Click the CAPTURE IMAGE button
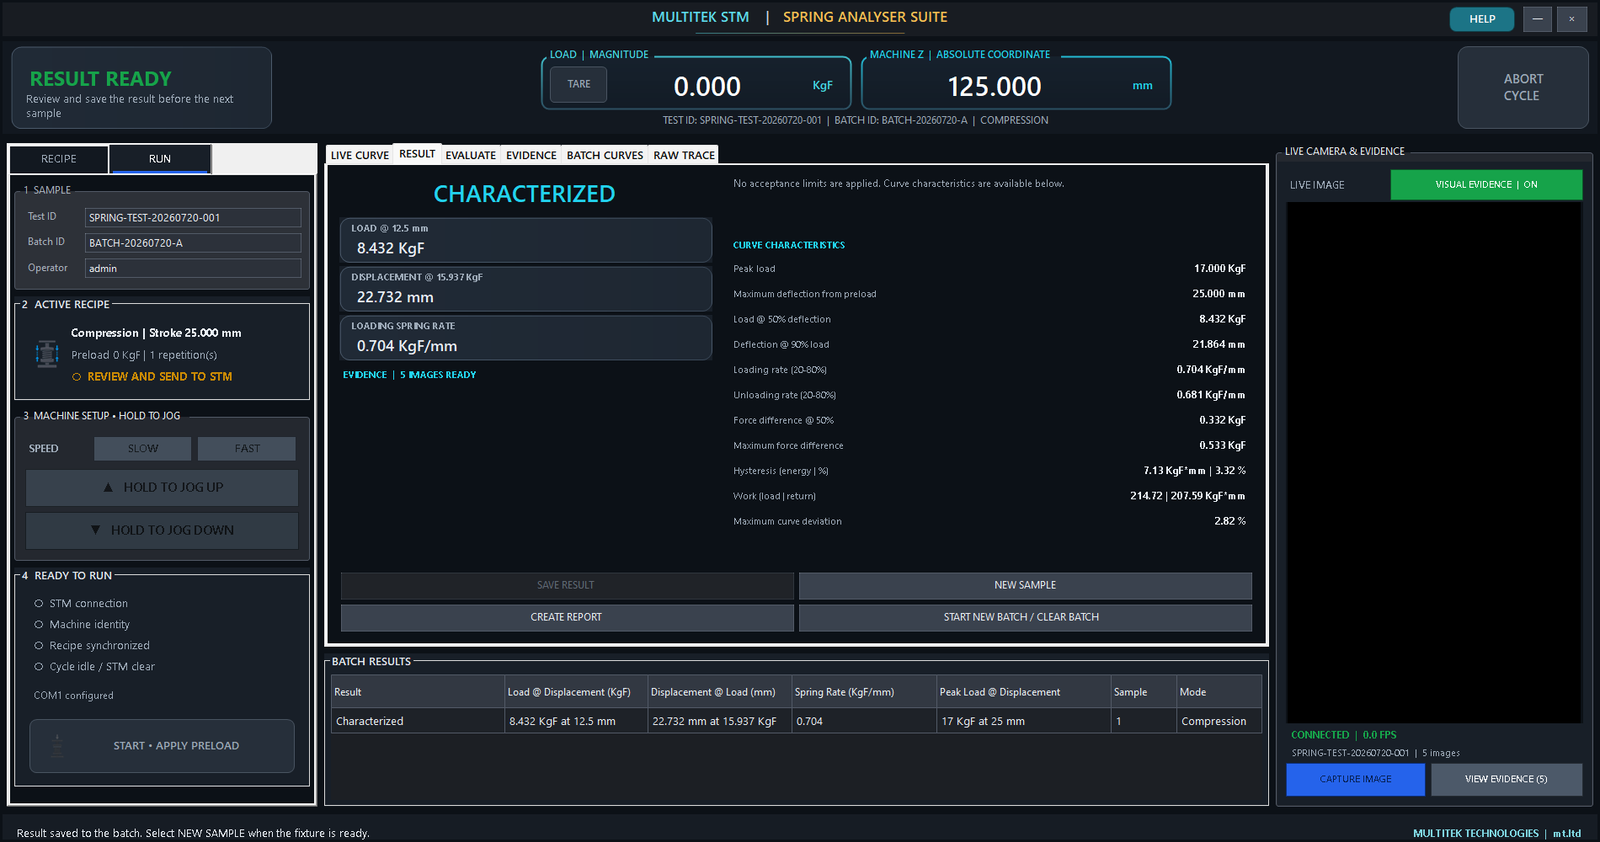The height and width of the screenshot is (842, 1600). (1355, 779)
